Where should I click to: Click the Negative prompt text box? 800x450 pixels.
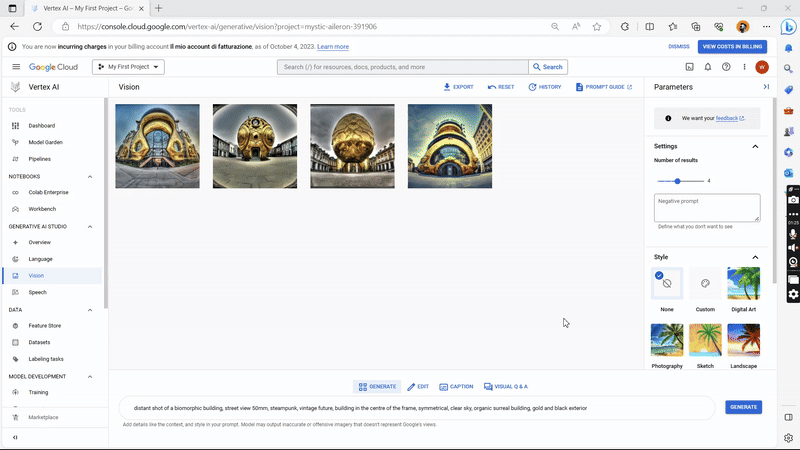coord(706,207)
